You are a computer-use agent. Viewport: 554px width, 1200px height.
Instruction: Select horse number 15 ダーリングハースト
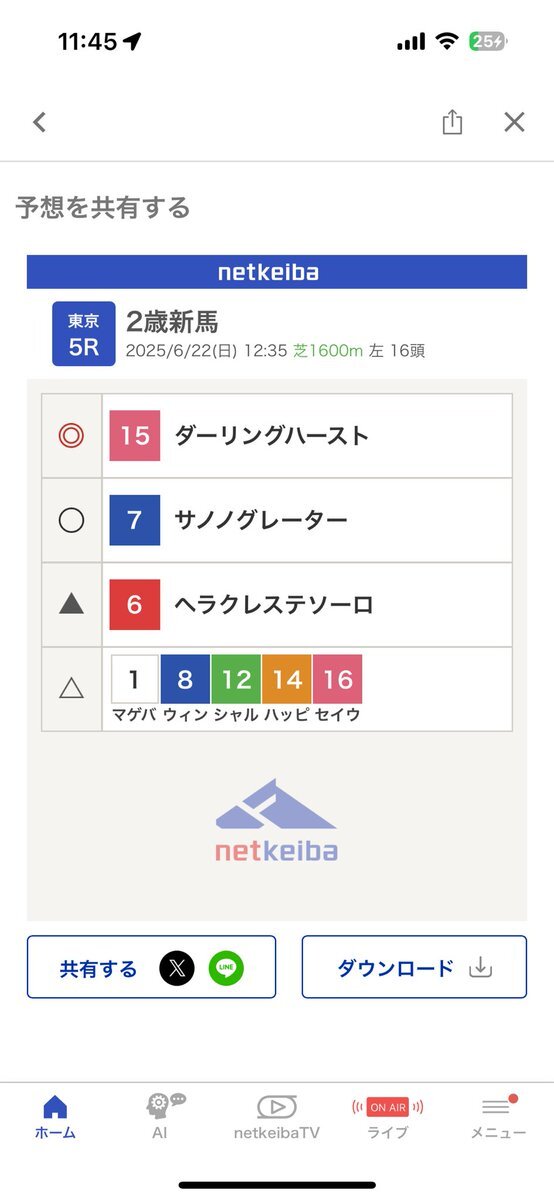[x=307, y=436]
